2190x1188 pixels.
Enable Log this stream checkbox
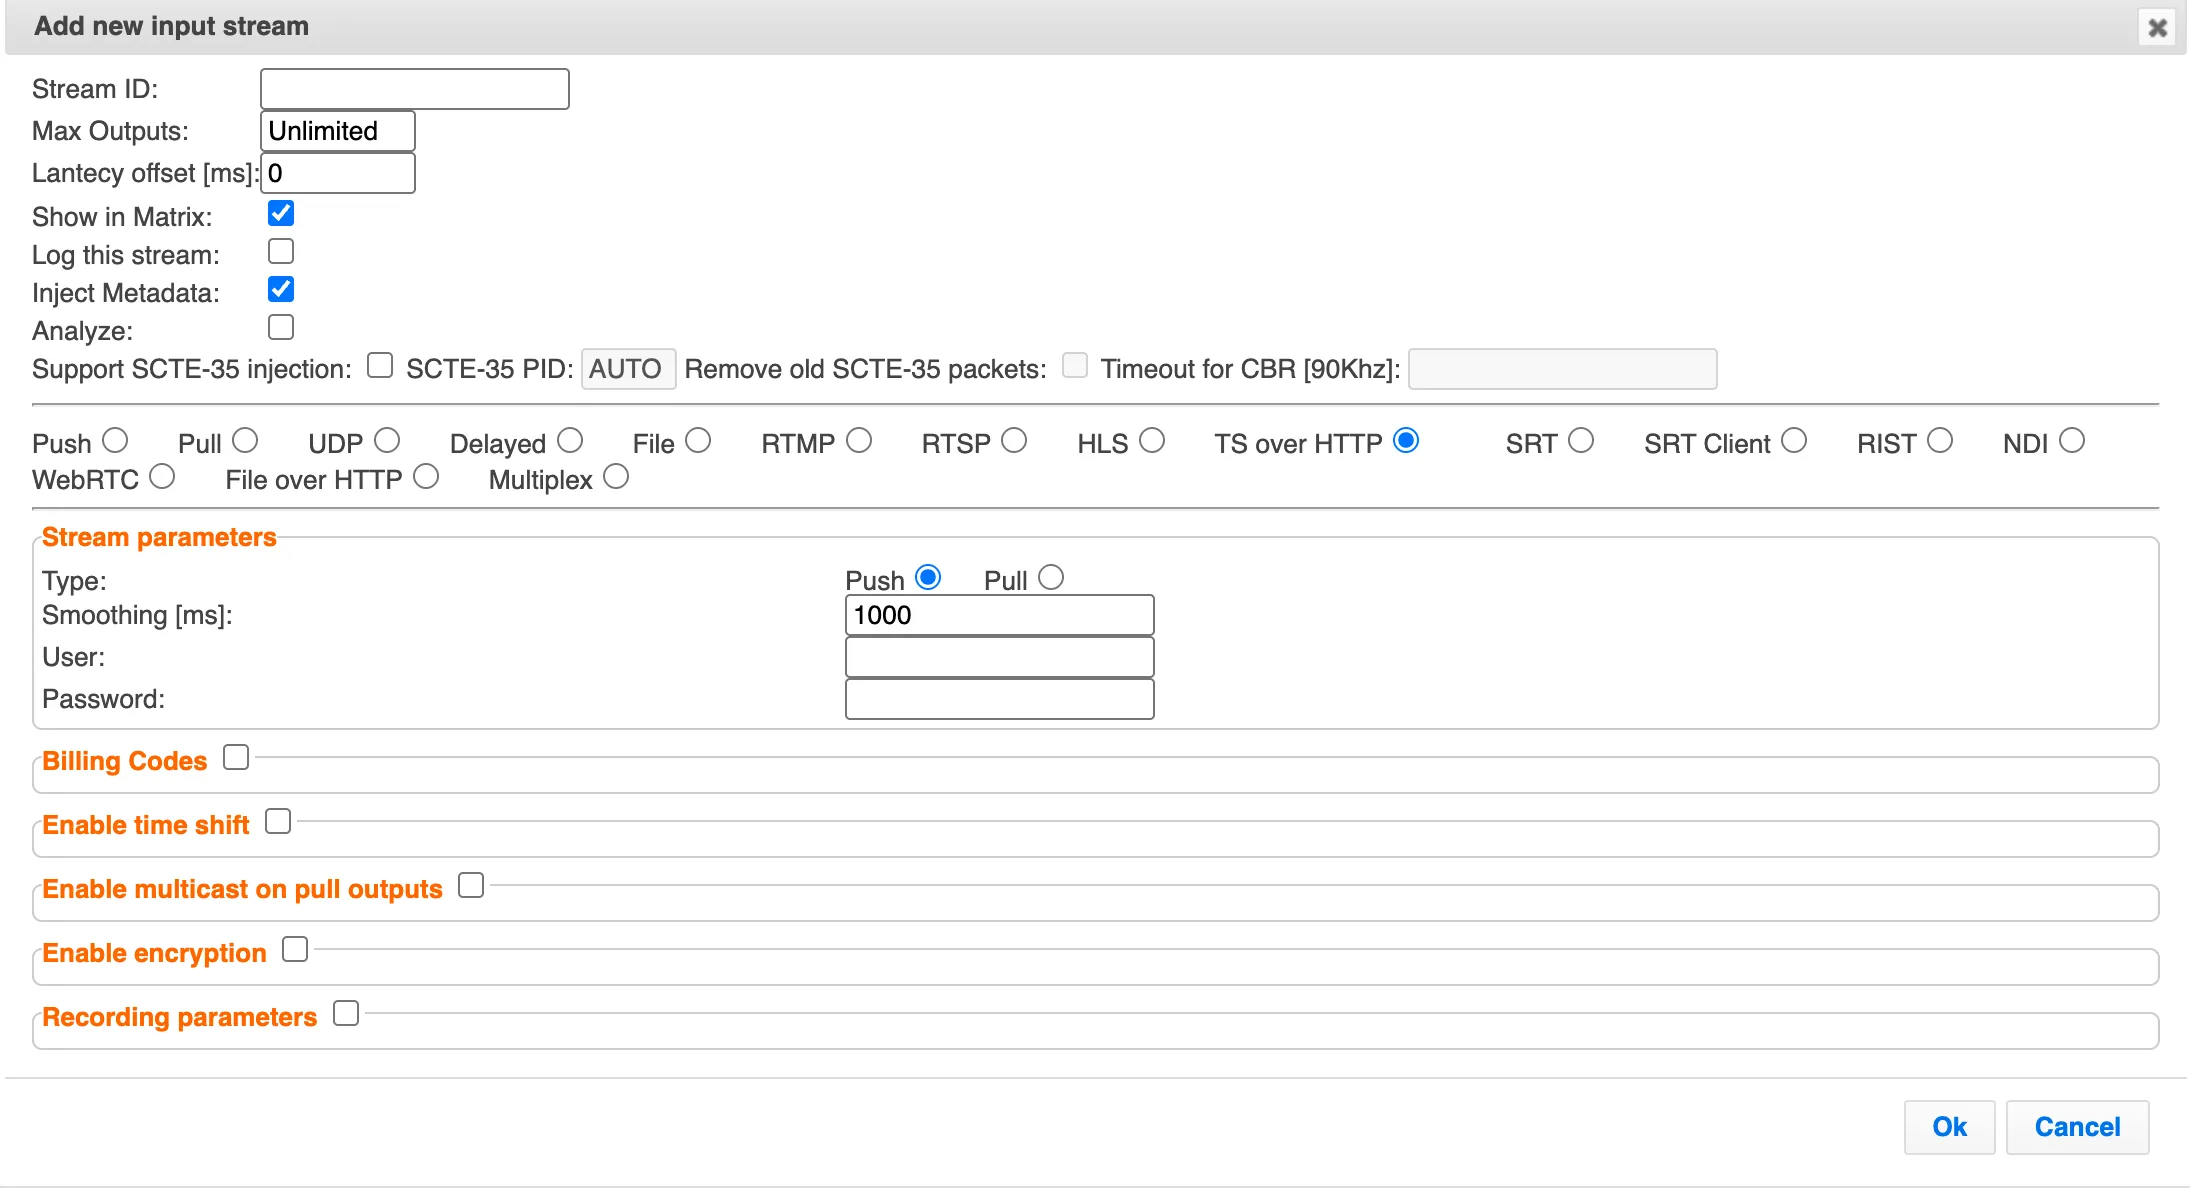tap(281, 251)
